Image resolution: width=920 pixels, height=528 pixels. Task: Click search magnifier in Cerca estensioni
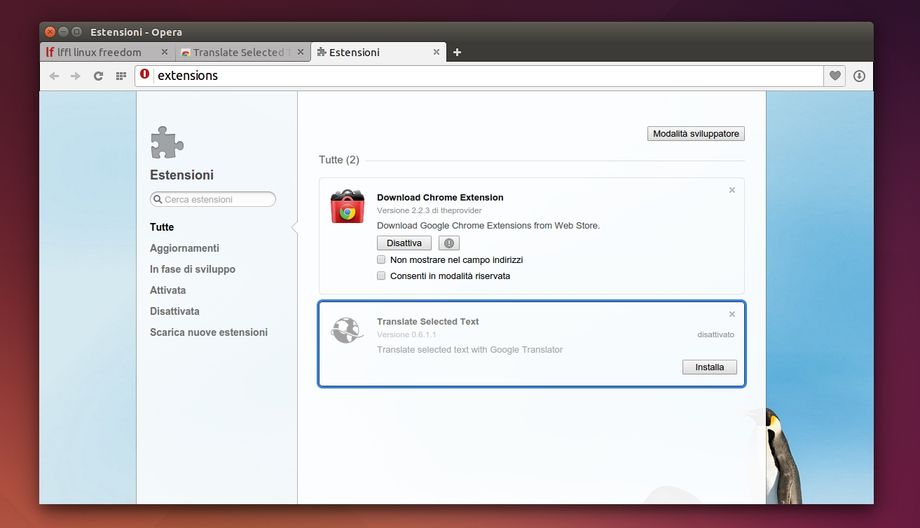[x=157, y=199]
